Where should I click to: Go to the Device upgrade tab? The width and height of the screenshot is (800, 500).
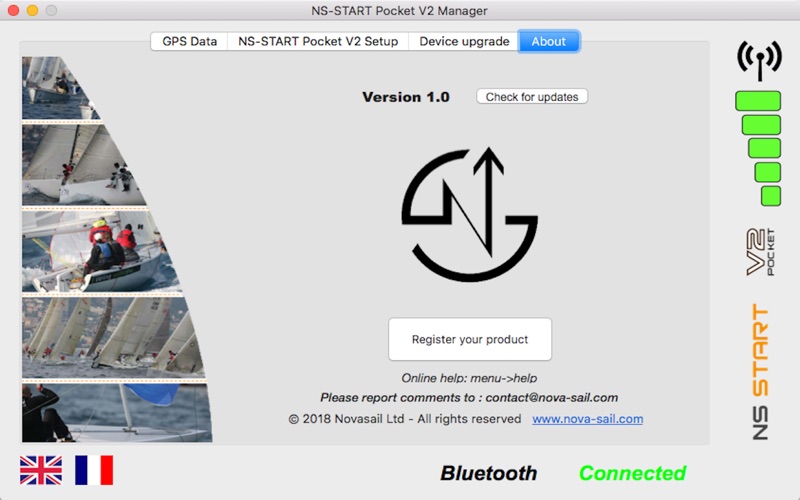[x=464, y=41]
